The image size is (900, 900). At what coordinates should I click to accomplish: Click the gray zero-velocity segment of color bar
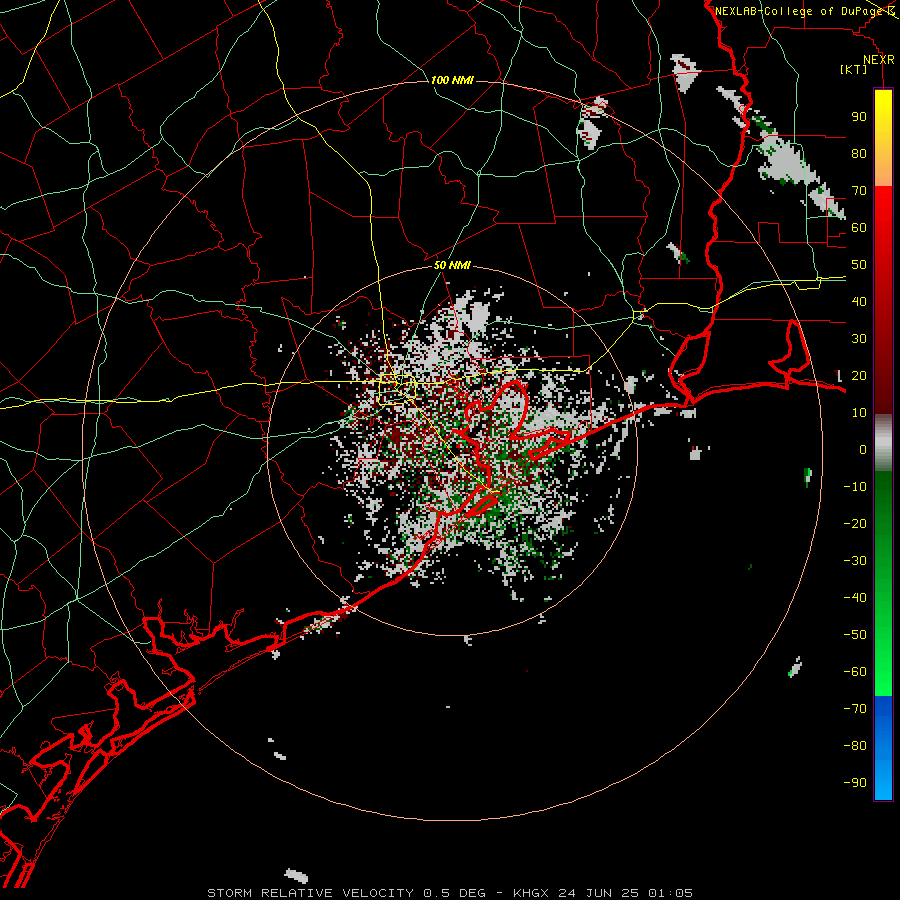tap(883, 443)
